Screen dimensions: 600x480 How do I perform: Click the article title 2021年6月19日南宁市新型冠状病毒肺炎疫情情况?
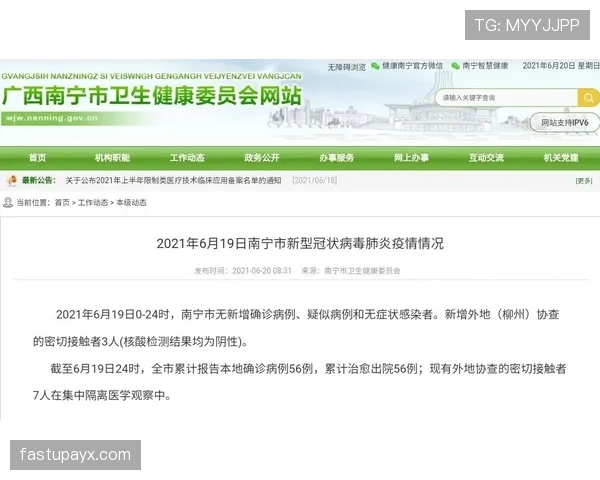pyautogui.click(x=300, y=243)
